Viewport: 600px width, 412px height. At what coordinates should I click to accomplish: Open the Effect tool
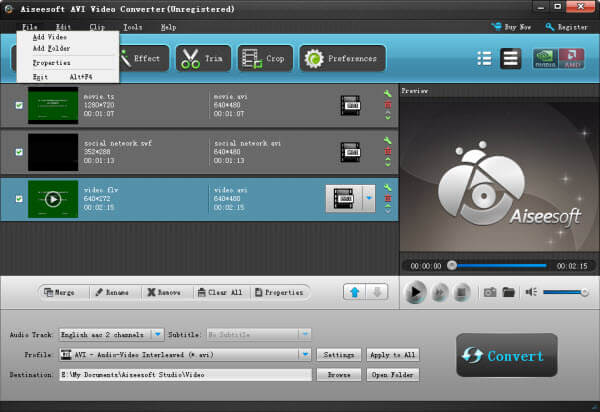point(143,59)
